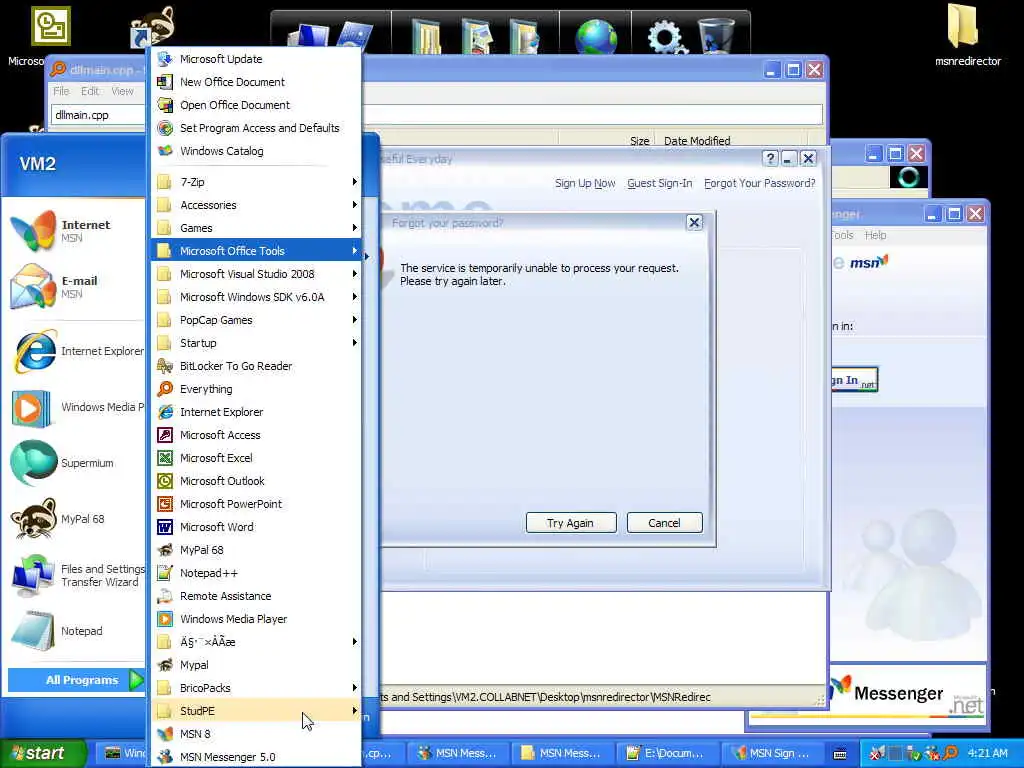Open Notepad from Start menu pinned list
Image resolution: width=1024 pixels, height=768 pixels.
point(75,631)
